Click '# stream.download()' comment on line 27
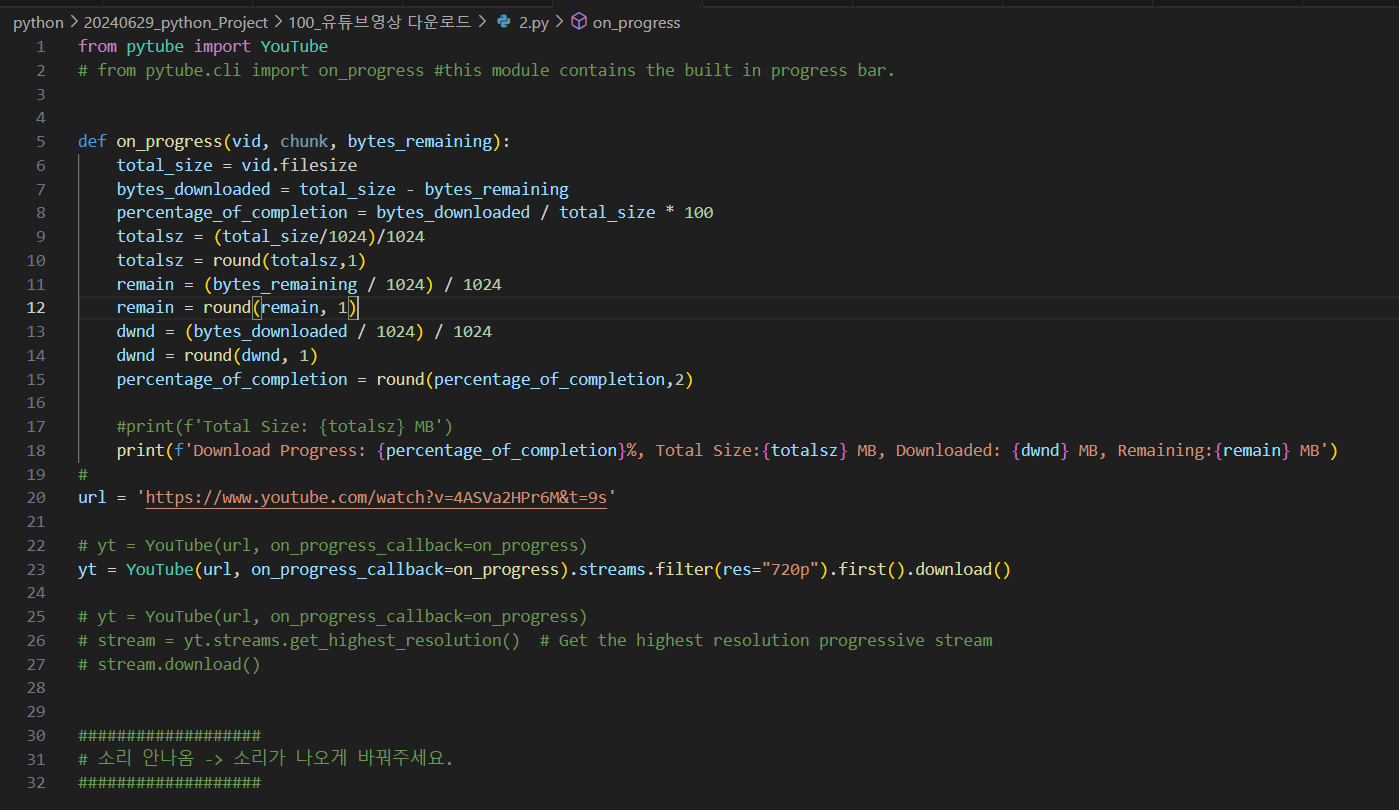The width and height of the screenshot is (1399, 810). [x=169, y=665]
